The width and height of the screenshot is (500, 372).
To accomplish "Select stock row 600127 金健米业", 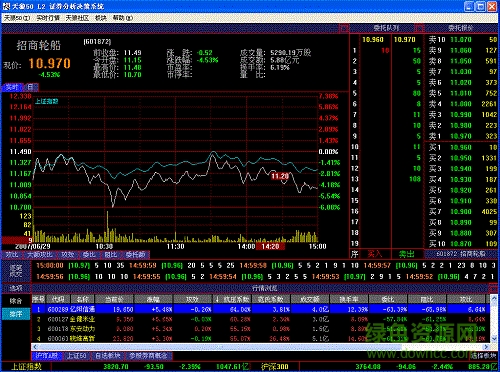I will (x=260, y=319).
